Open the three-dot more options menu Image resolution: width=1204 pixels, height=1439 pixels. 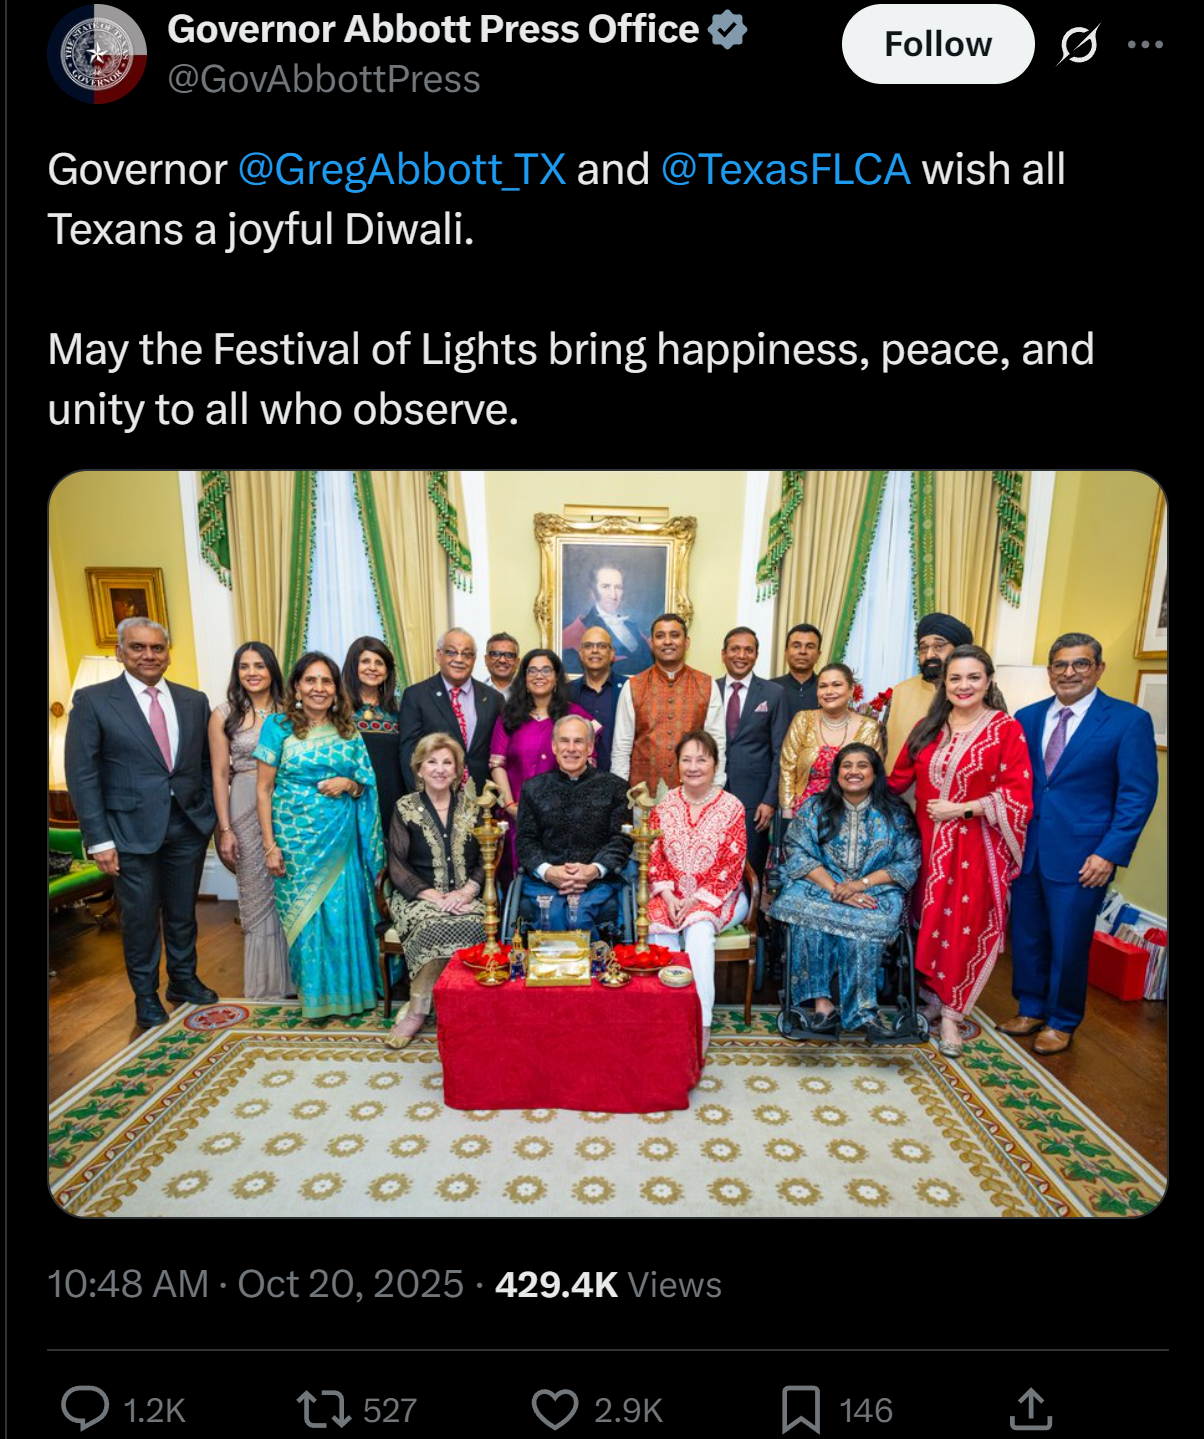pyautogui.click(x=1145, y=44)
